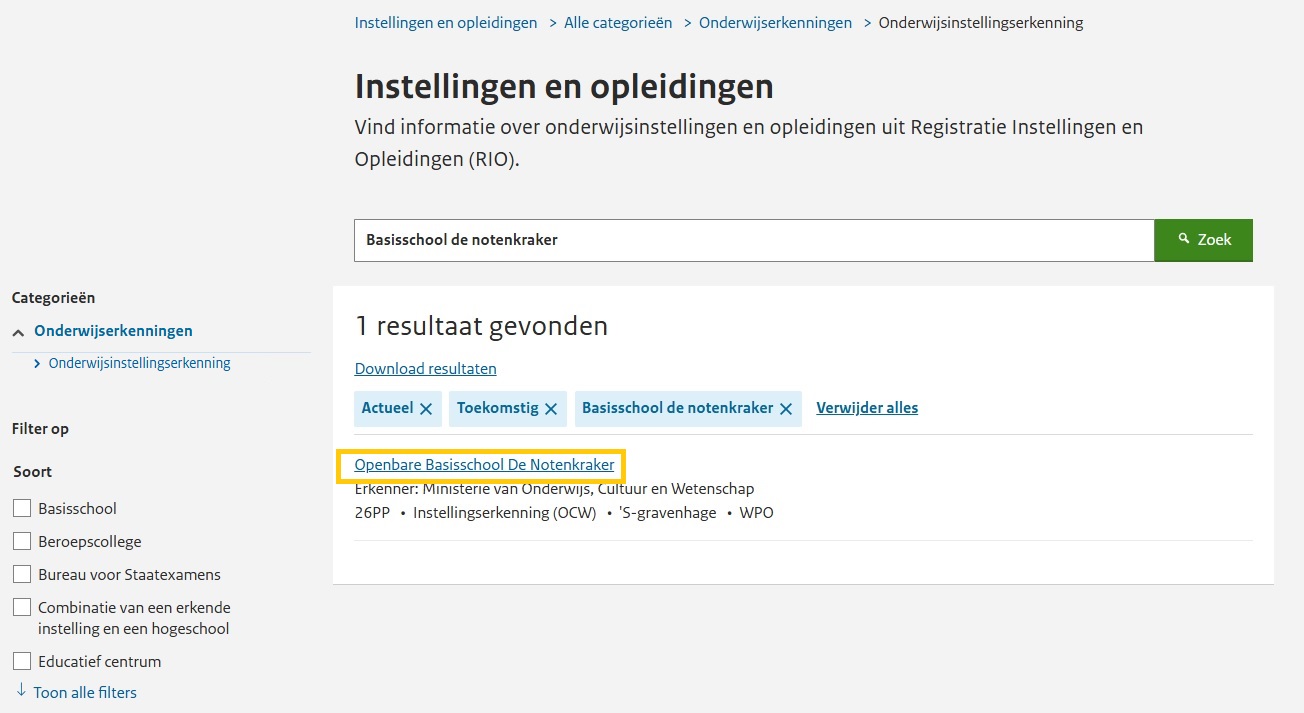
Task: Click the current 'Onderwijsinstellingserkenning' breadcrumb text
Action: pos(981,22)
